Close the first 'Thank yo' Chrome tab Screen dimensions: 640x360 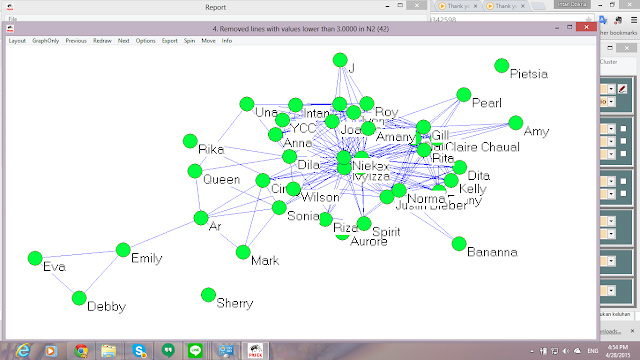click(476, 6)
